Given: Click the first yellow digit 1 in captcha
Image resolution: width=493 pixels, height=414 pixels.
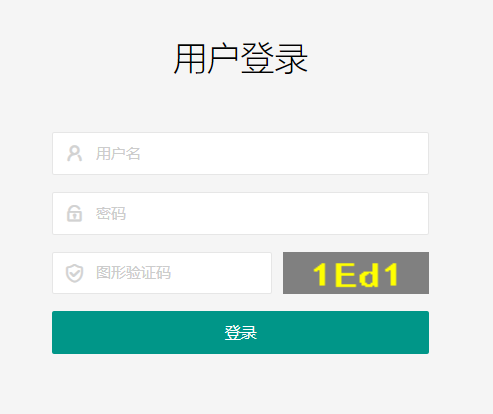Looking at the screenshot, I should click(321, 275).
